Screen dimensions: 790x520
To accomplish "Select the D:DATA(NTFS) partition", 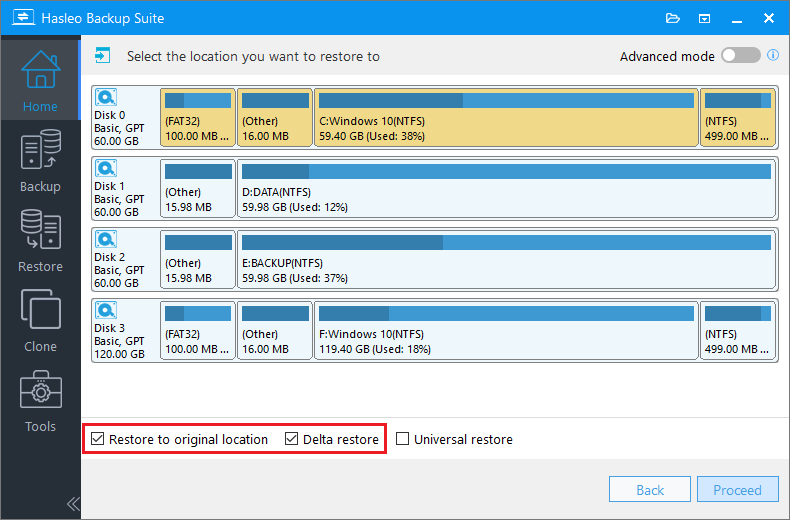I will coord(506,188).
